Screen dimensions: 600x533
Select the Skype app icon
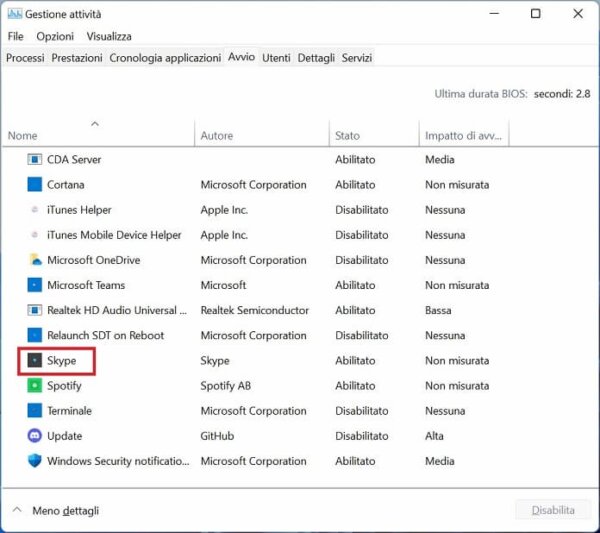[x=34, y=360]
